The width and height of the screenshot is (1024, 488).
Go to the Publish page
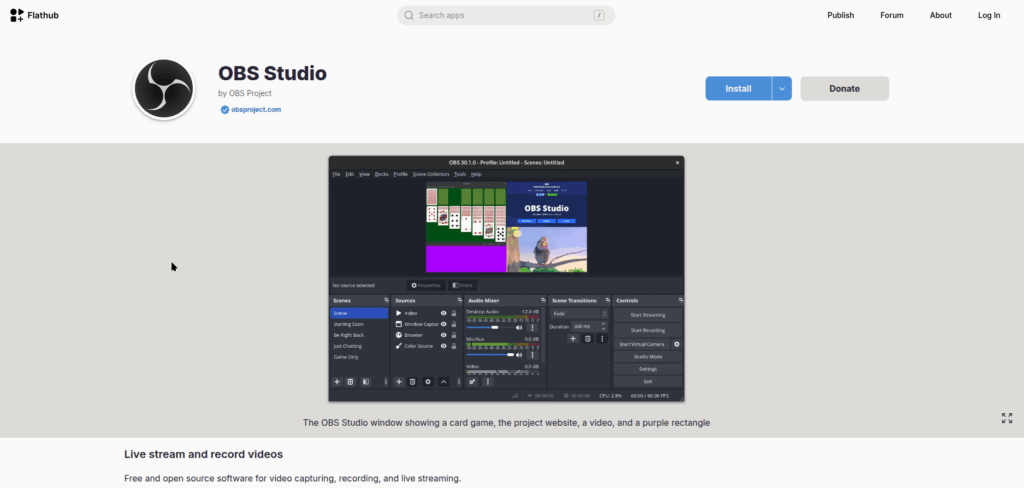point(840,15)
